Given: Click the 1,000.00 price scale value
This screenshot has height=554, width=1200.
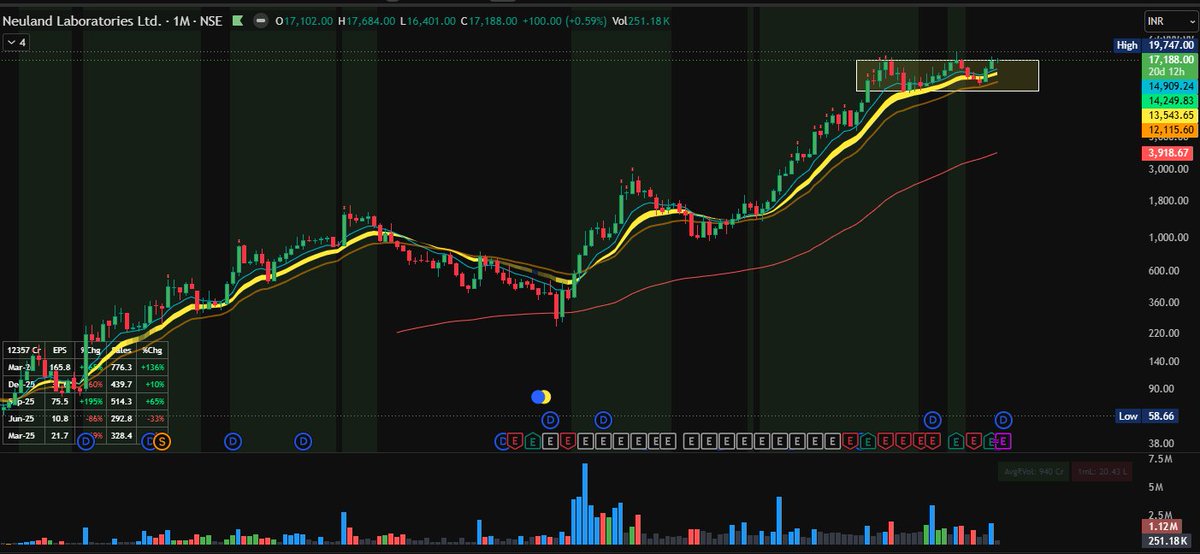Looking at the screenshot, I should (x=1169, y=237).
